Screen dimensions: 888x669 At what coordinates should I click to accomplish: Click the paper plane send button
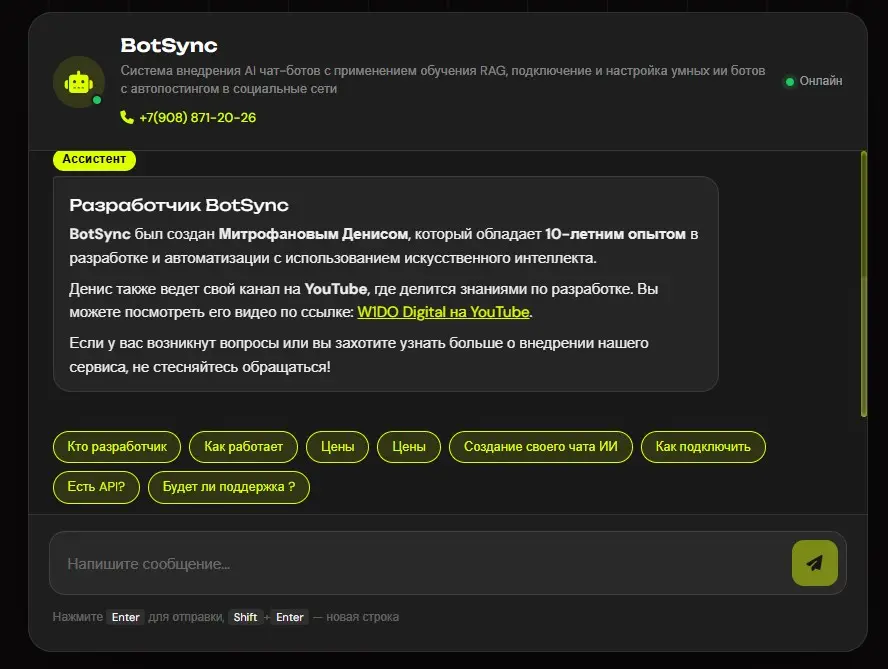pos(814,563)
